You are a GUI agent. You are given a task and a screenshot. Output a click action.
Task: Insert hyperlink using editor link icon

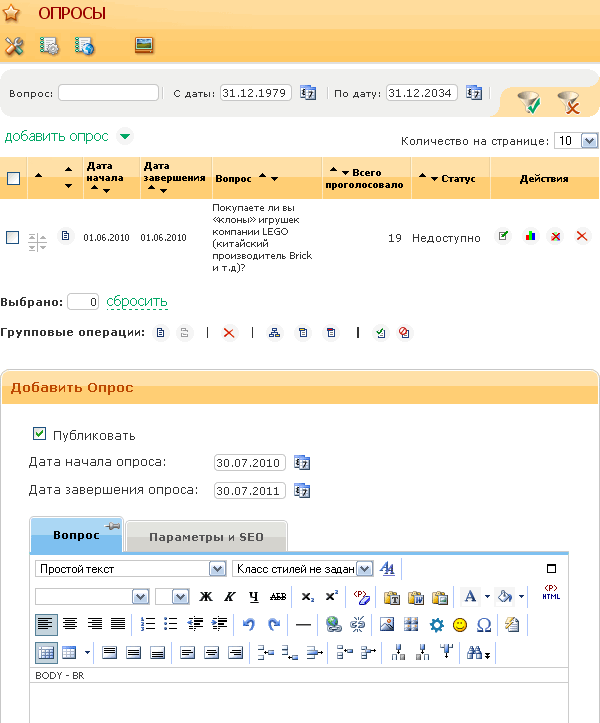point(334,625)
